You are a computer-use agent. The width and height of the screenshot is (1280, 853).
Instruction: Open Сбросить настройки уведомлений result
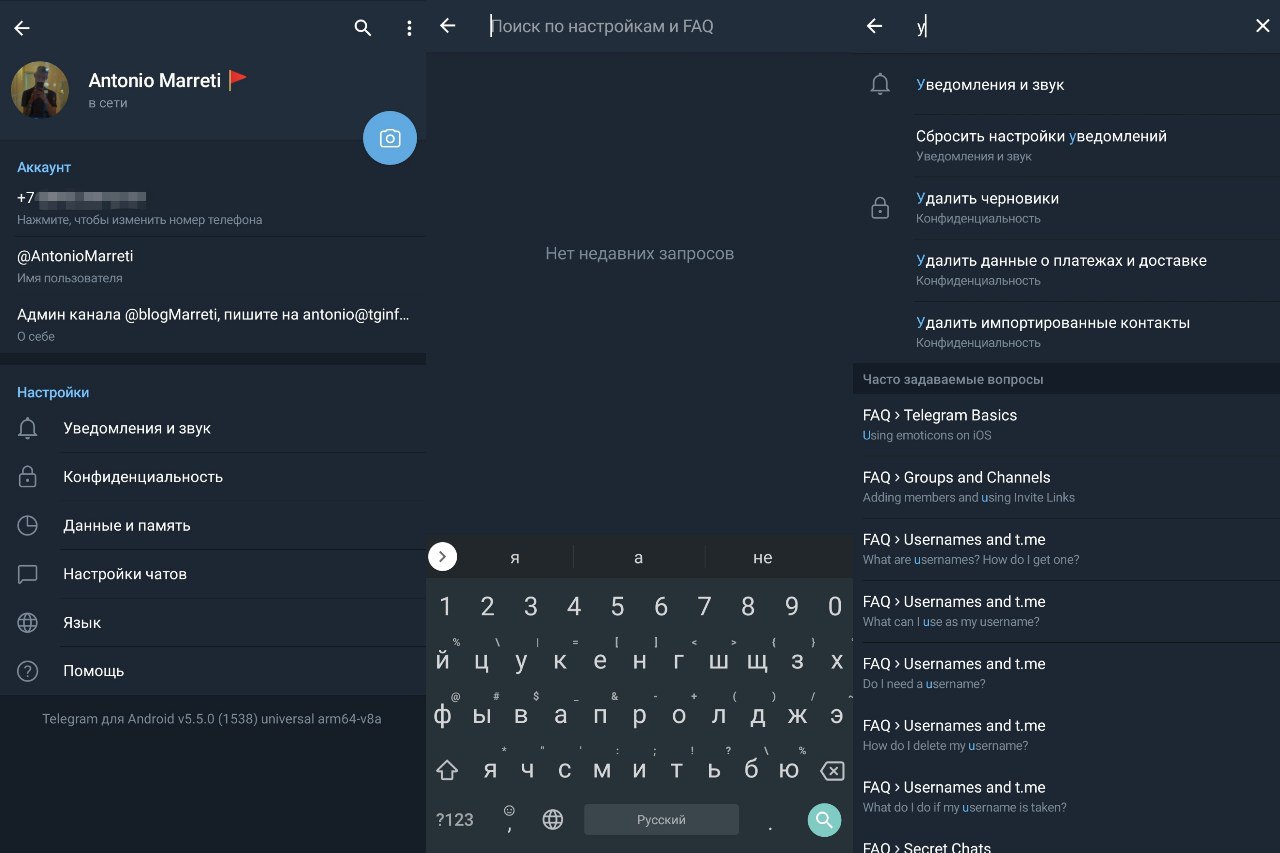click(x=1066, y=145)
